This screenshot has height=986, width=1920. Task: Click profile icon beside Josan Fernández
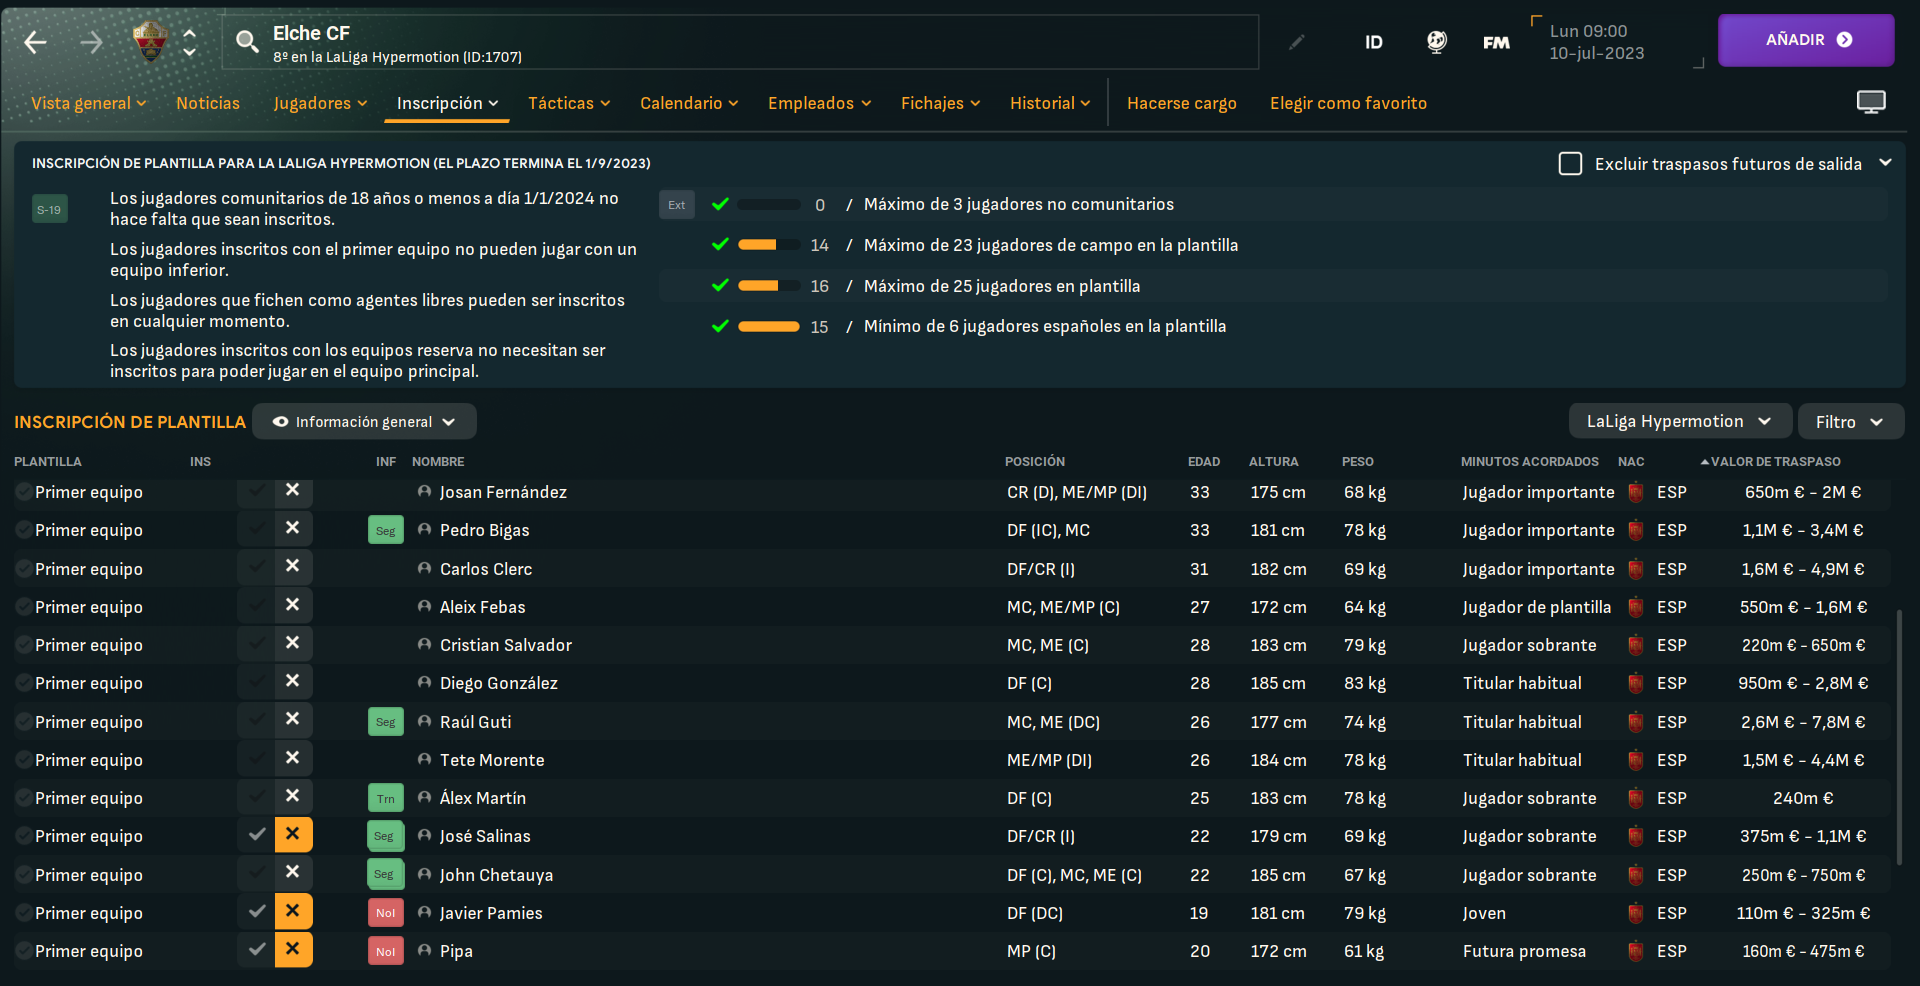click(x=424, y=491)
